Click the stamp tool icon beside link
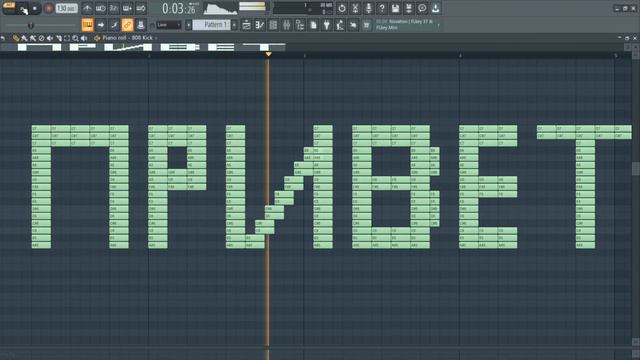 coord(141,25)
